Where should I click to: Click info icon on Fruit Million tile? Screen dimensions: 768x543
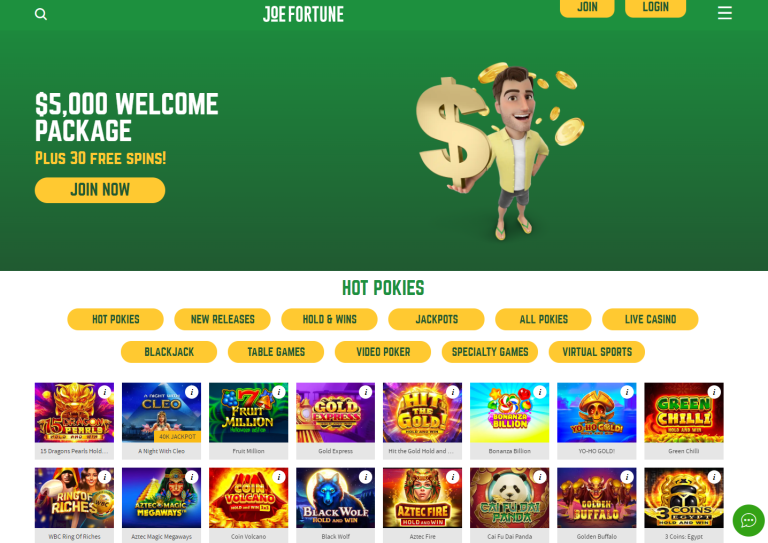[x=279, y=392]
